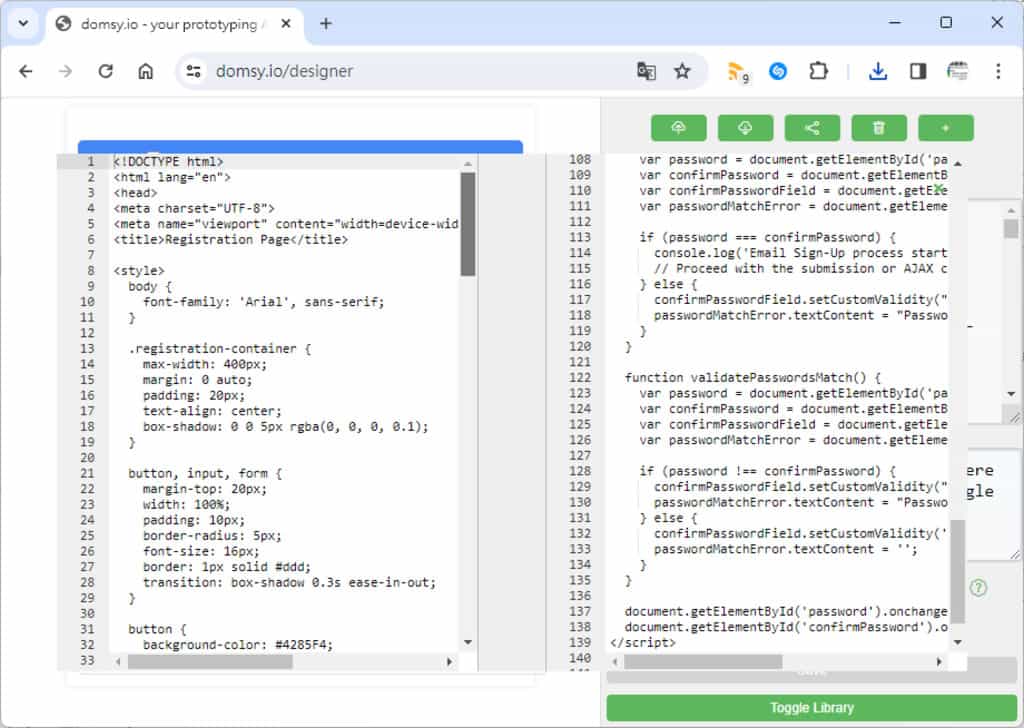Image resolution: width=1024 pixels, height=728 pixels.
Task: Open the tab search dropdown chevron
Action: 23,24
